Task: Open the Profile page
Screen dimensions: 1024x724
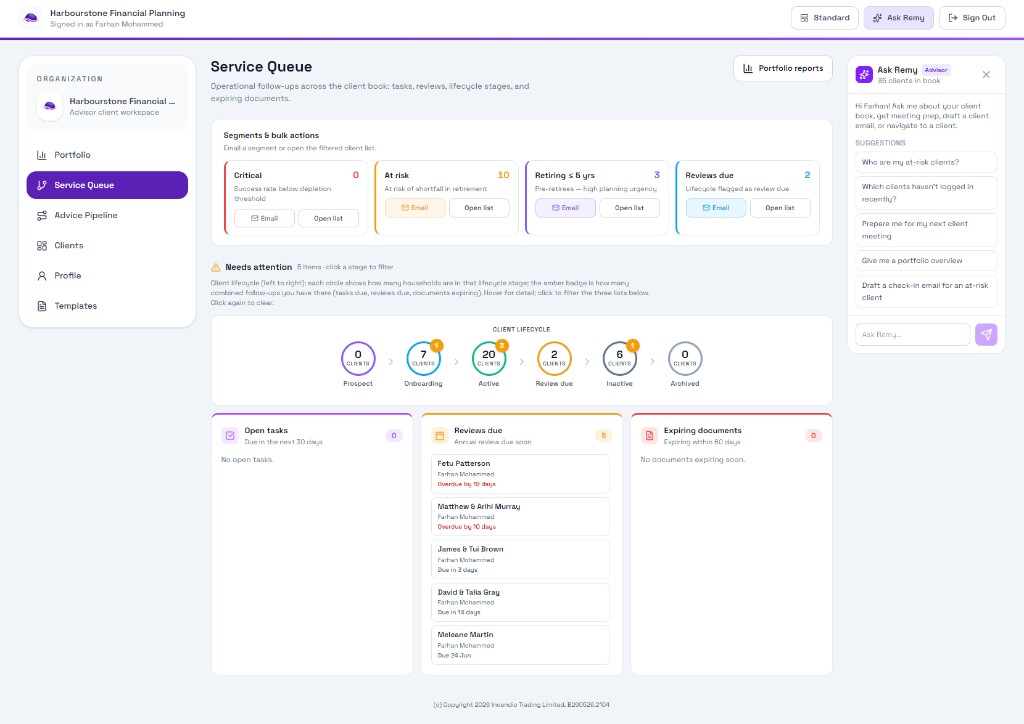Action: coord(107,275)
